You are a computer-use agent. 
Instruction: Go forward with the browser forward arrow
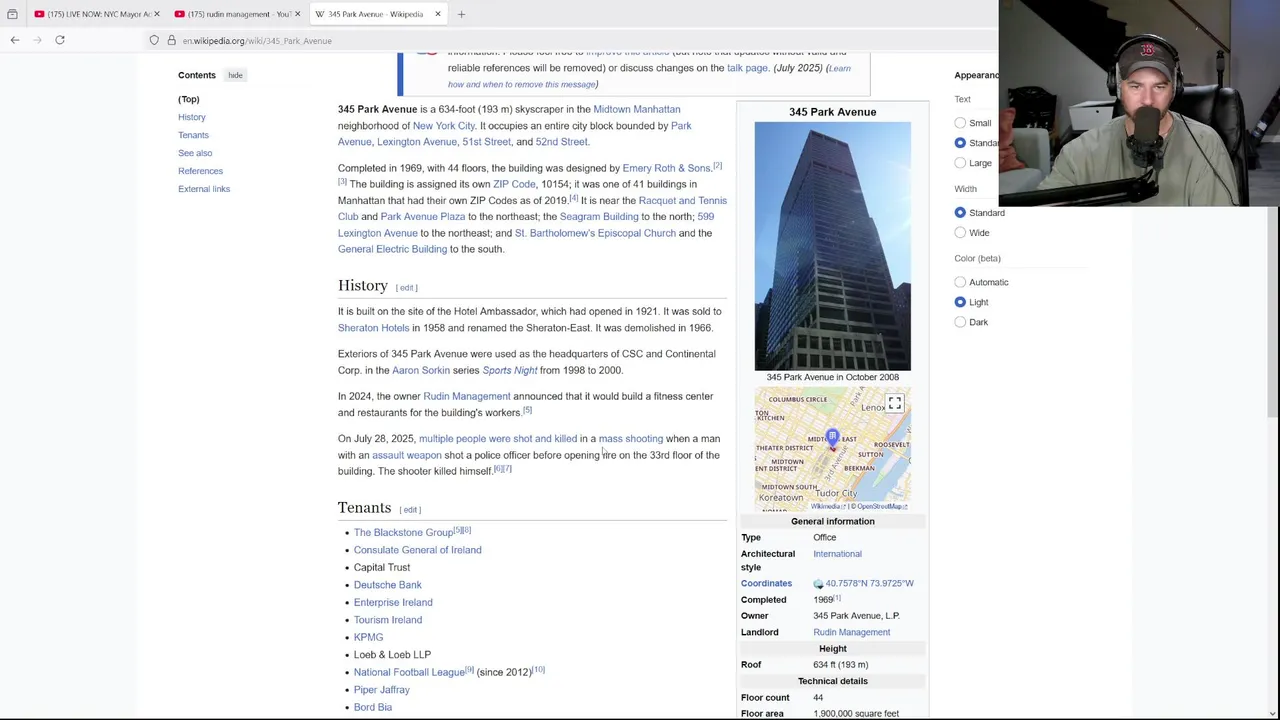tap(37, 40)
